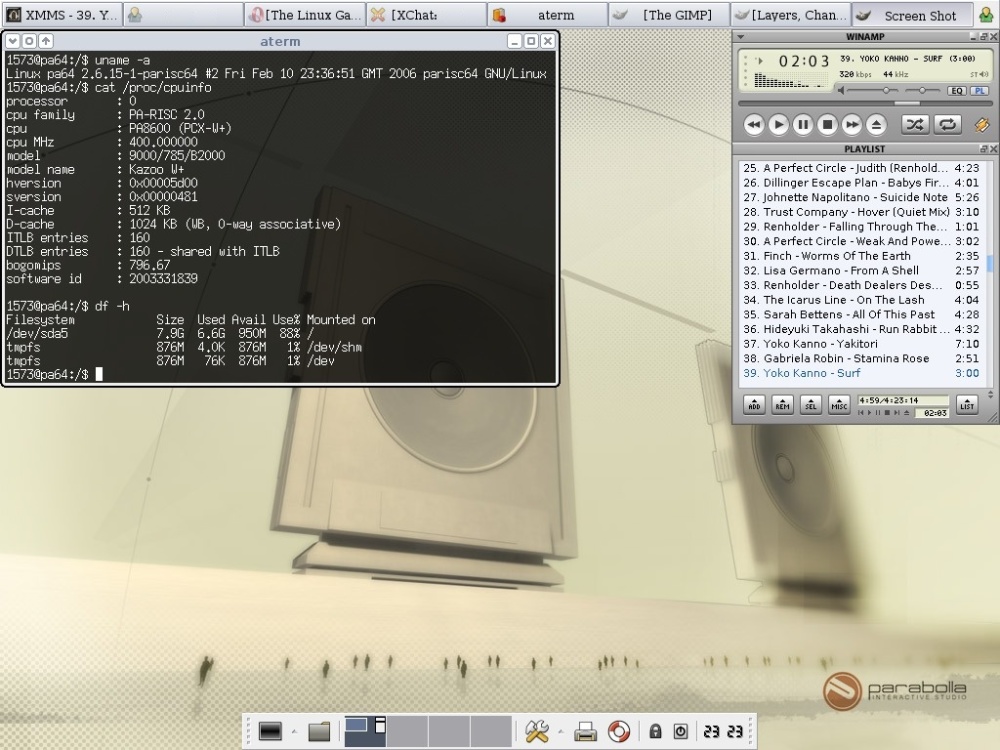Select track 27 Johnette Napolitano - Suicide Note
The width and height of the screenshot is (1000, 750).
coord(861,198)
